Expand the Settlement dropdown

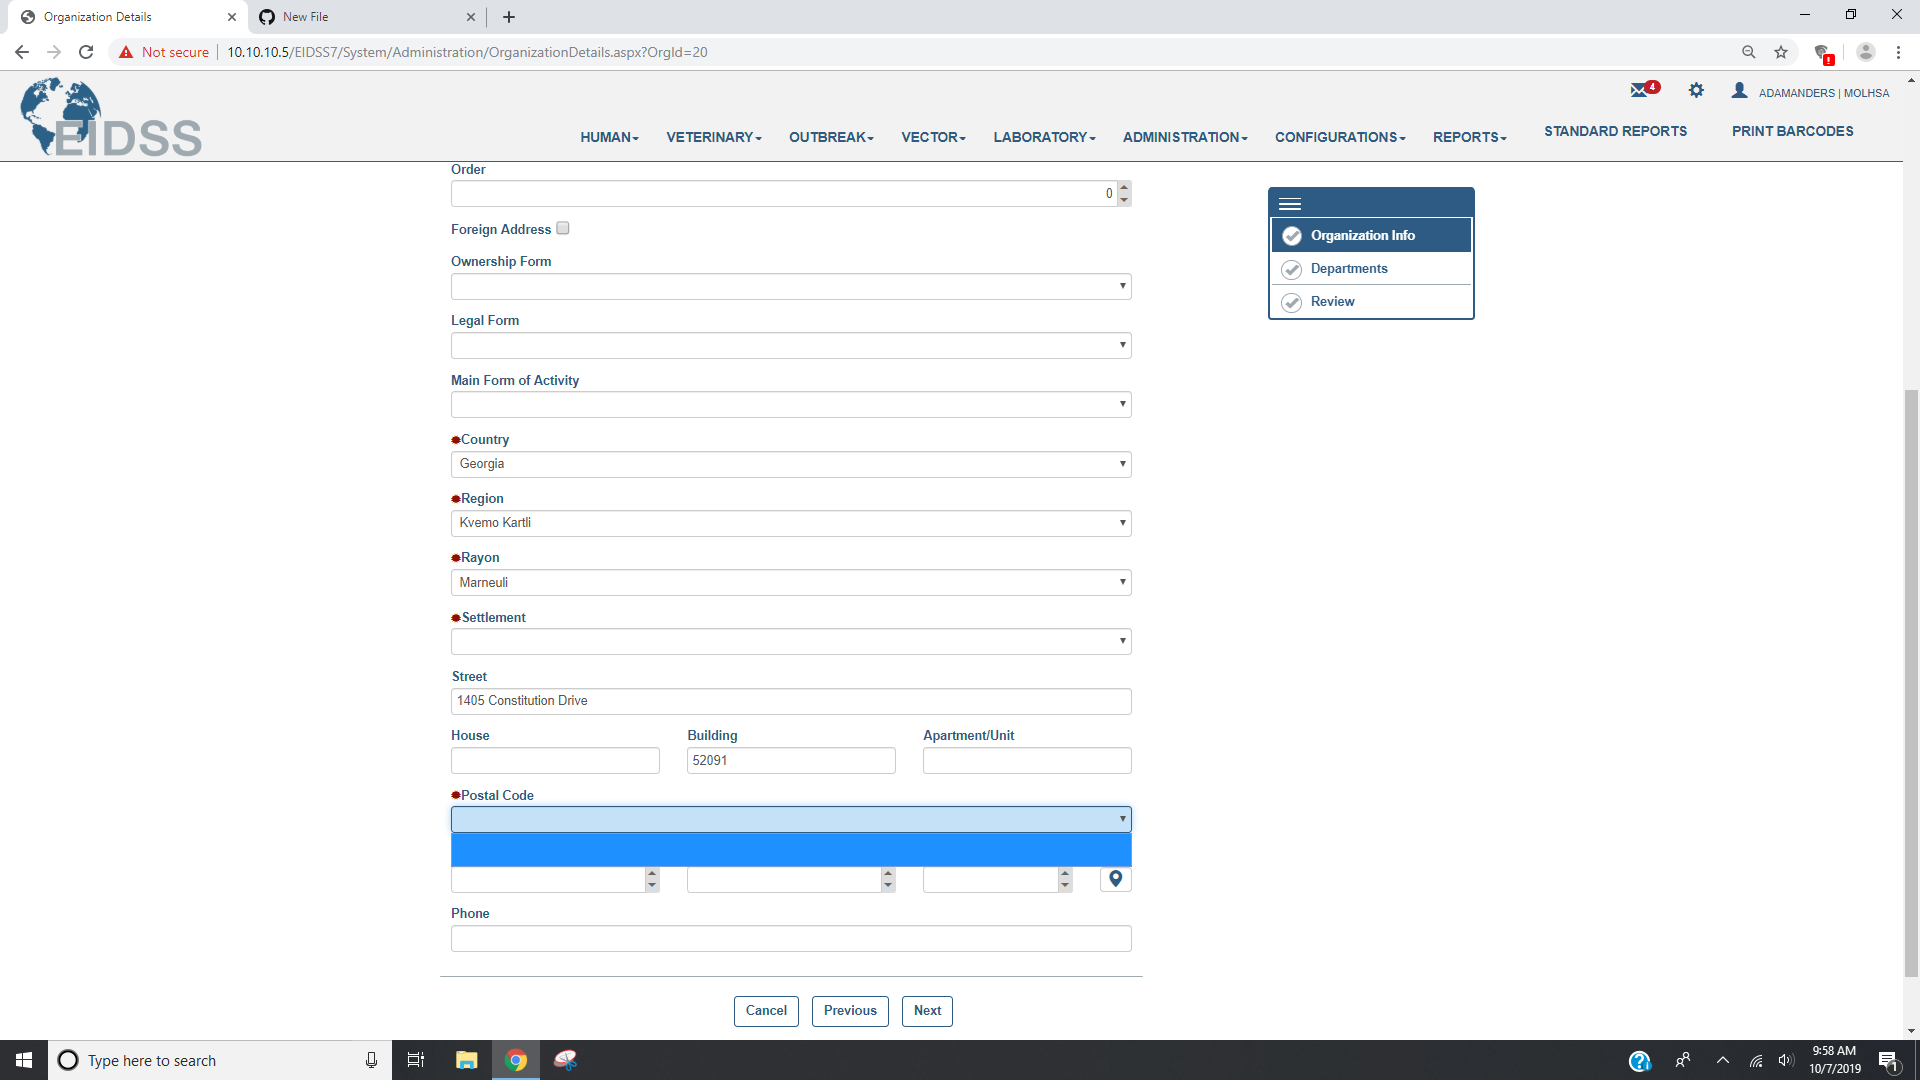coord(790,642)
